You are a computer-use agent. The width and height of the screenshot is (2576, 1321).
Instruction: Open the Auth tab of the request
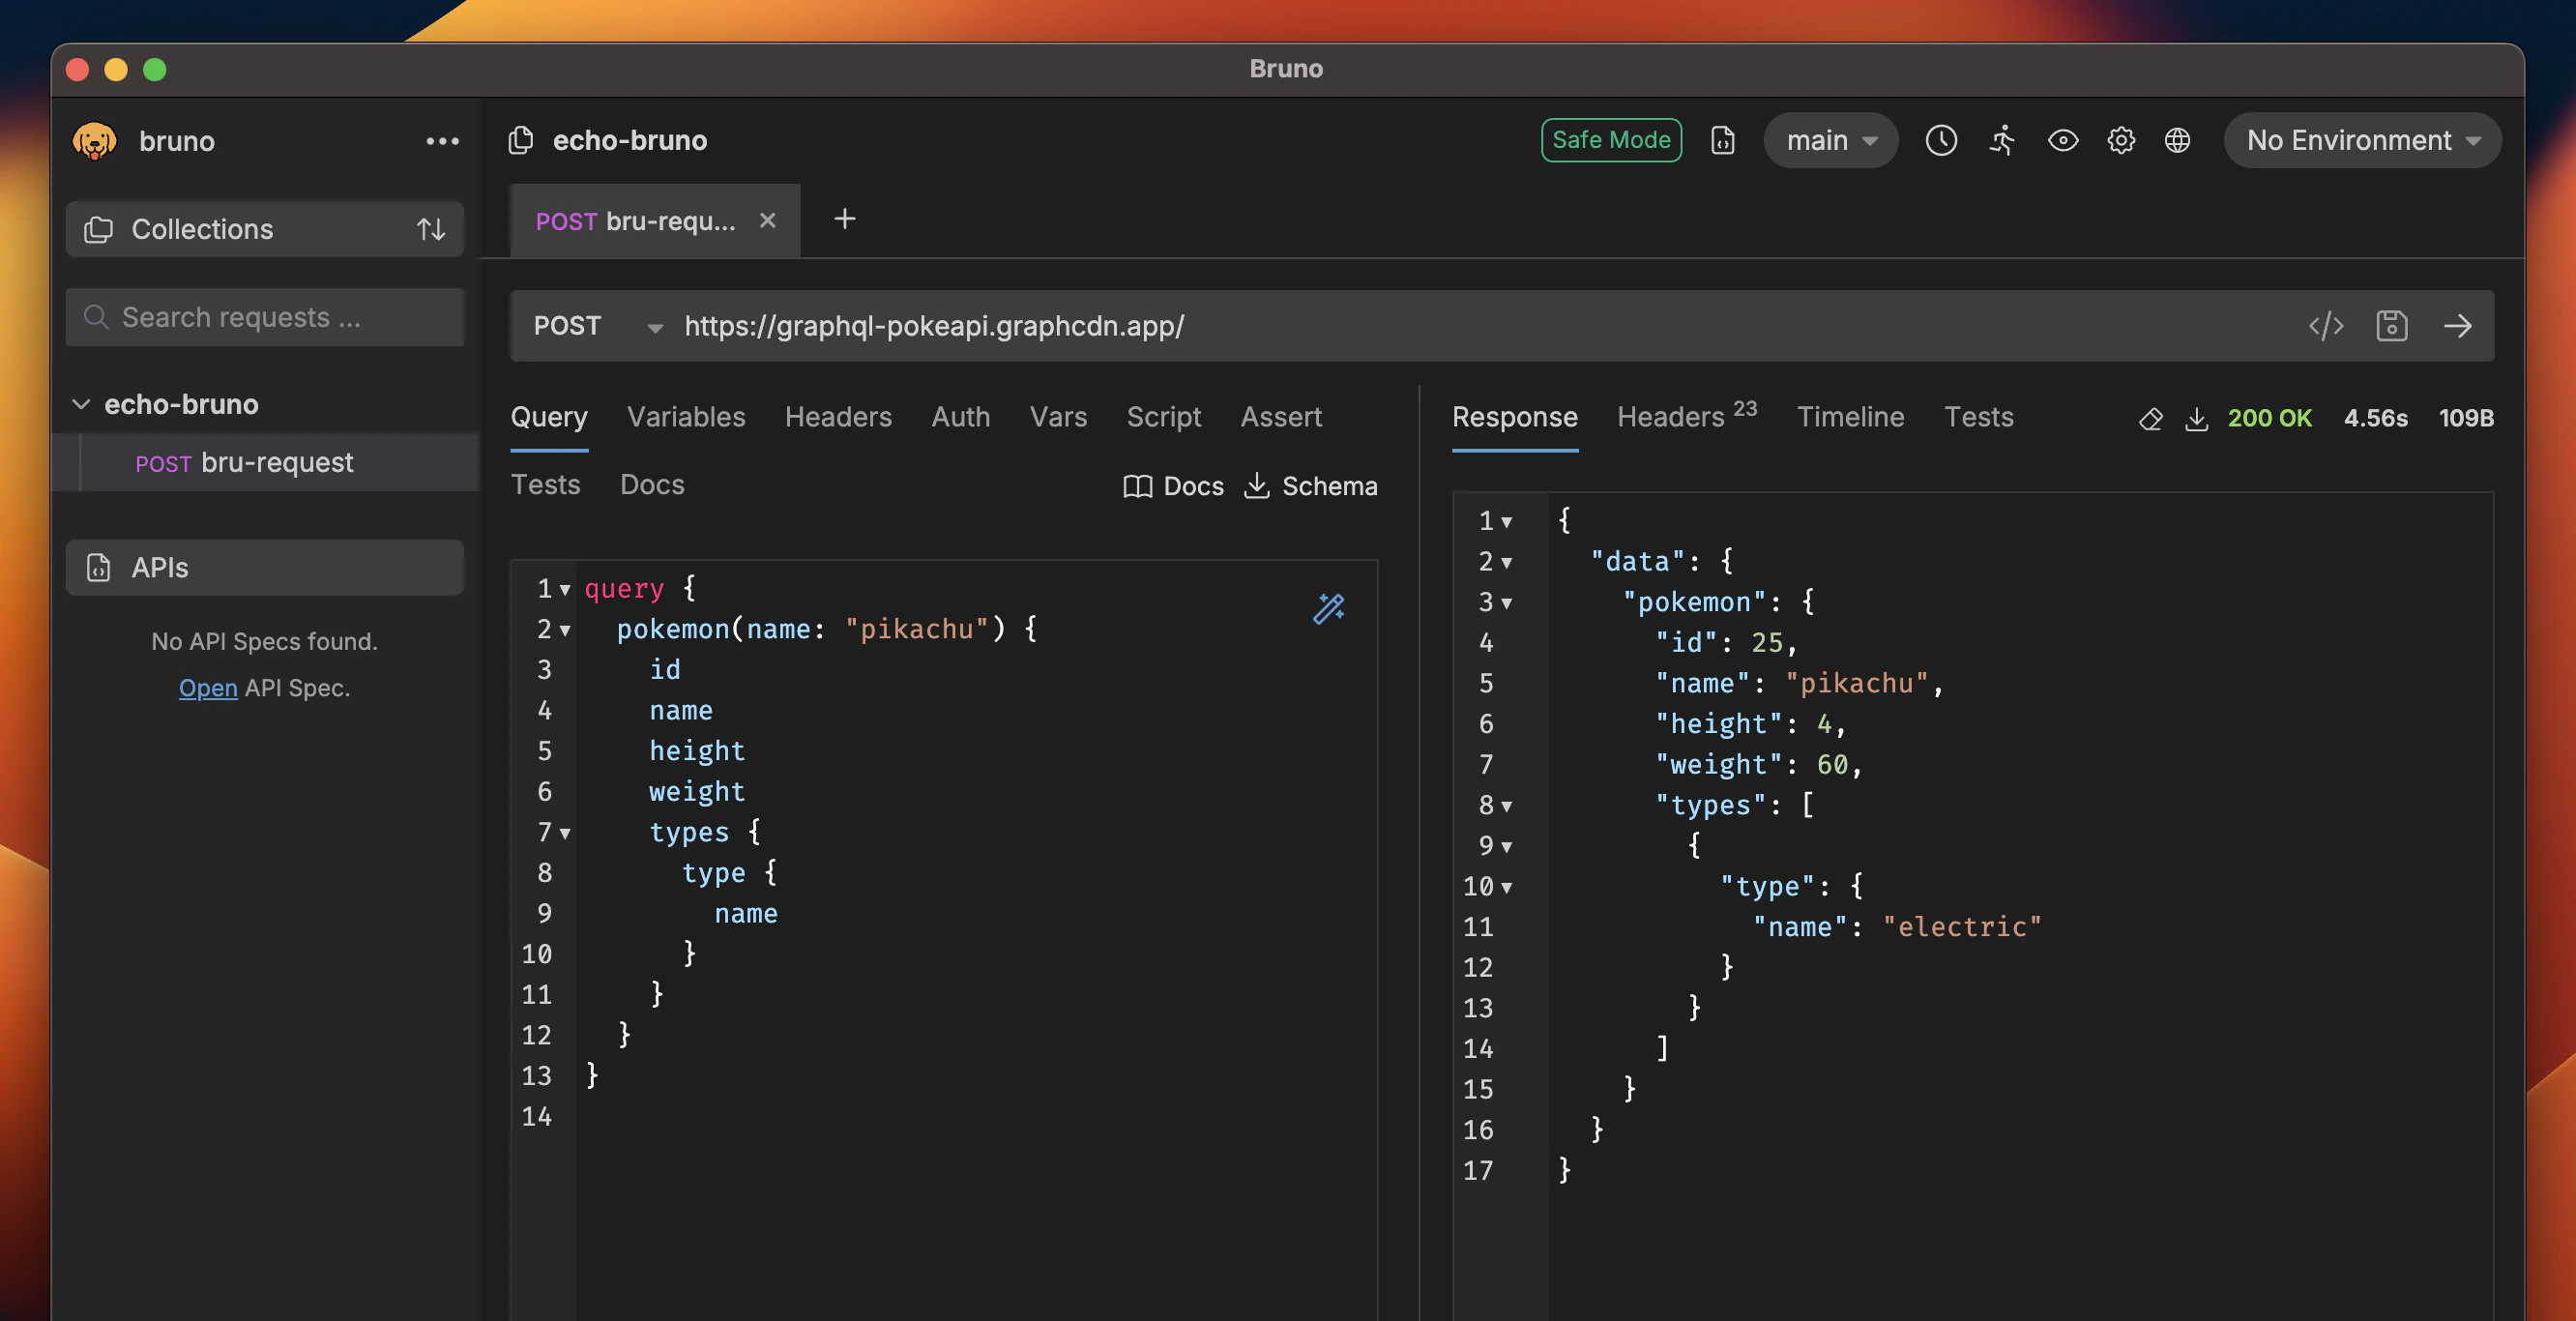coord(960,417)
